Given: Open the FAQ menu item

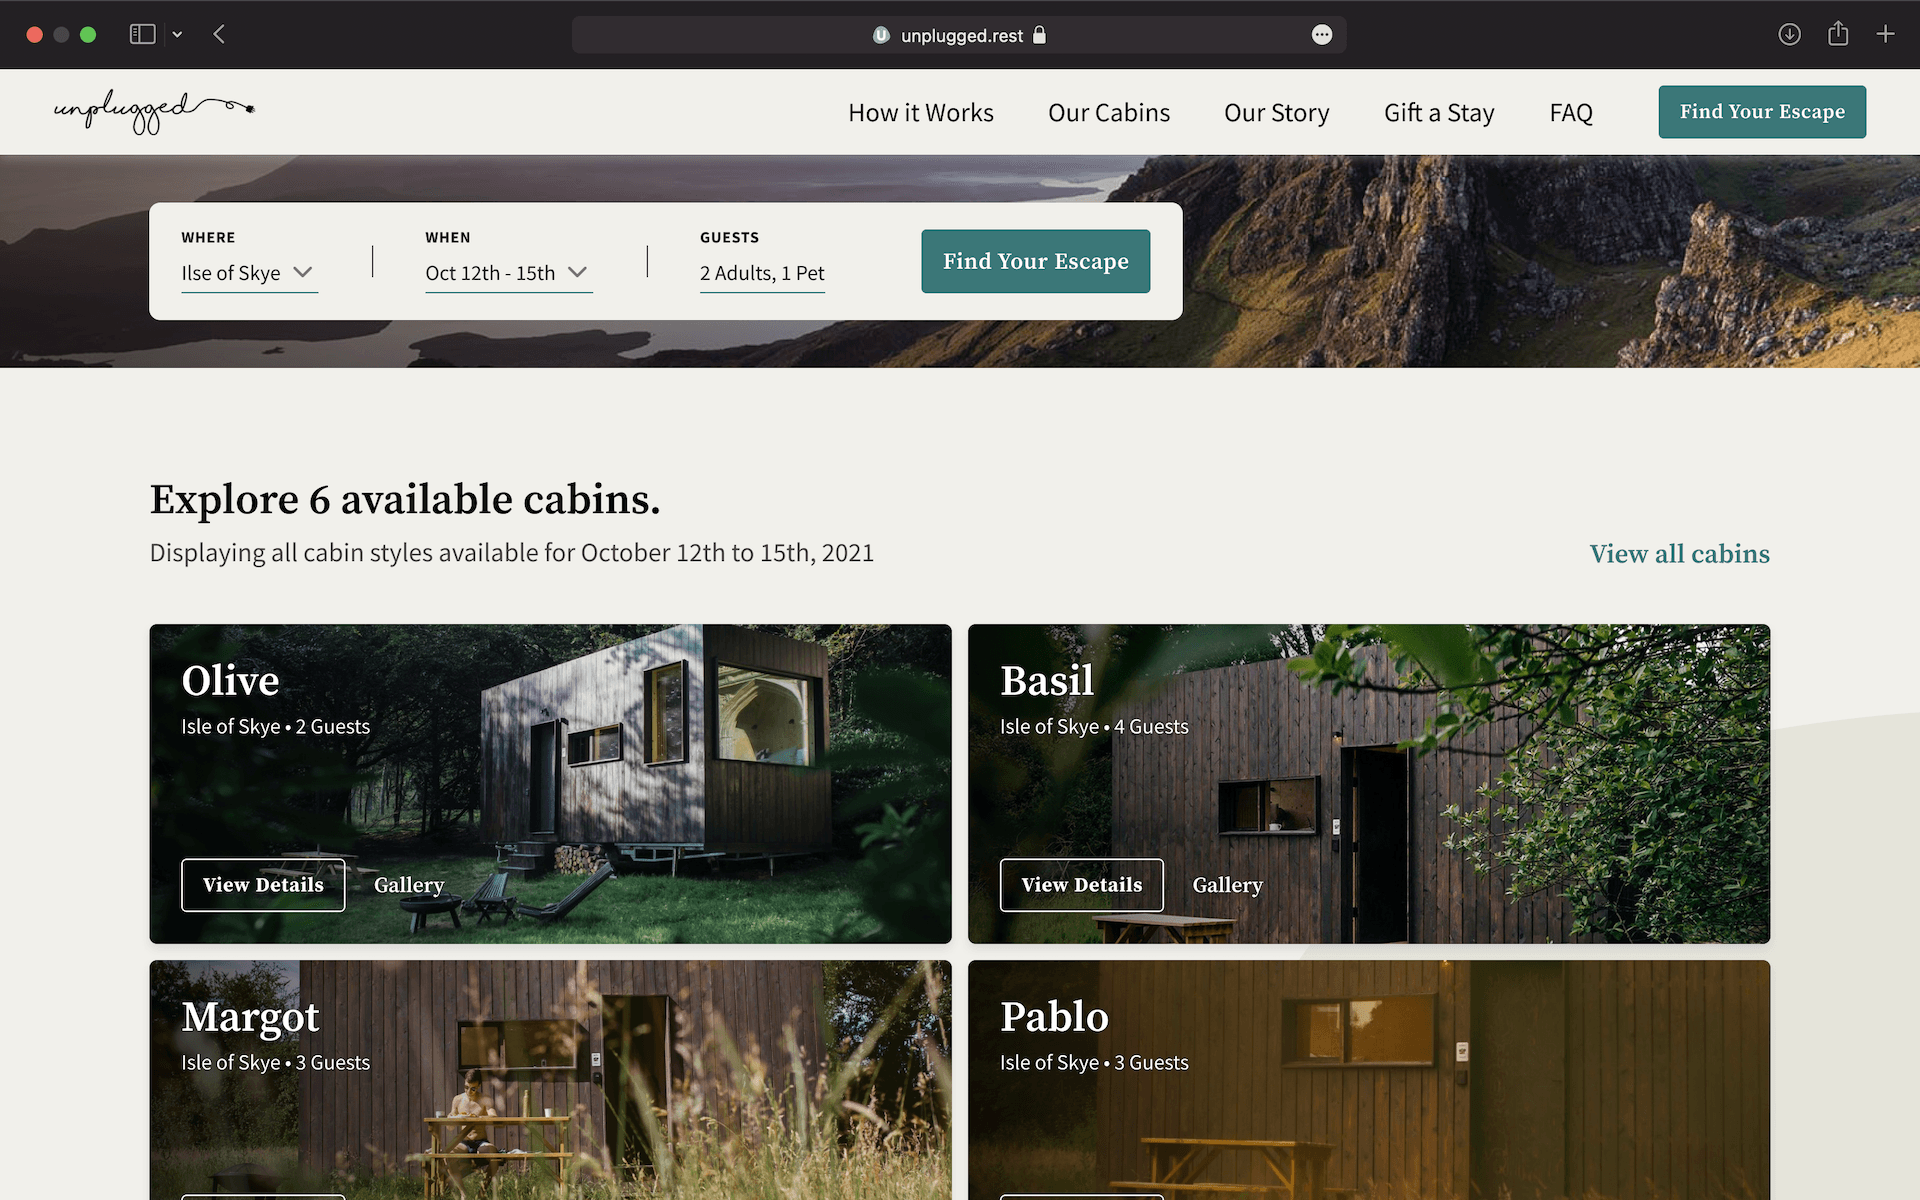Looking at the screenshot, I should (1570, 113).
